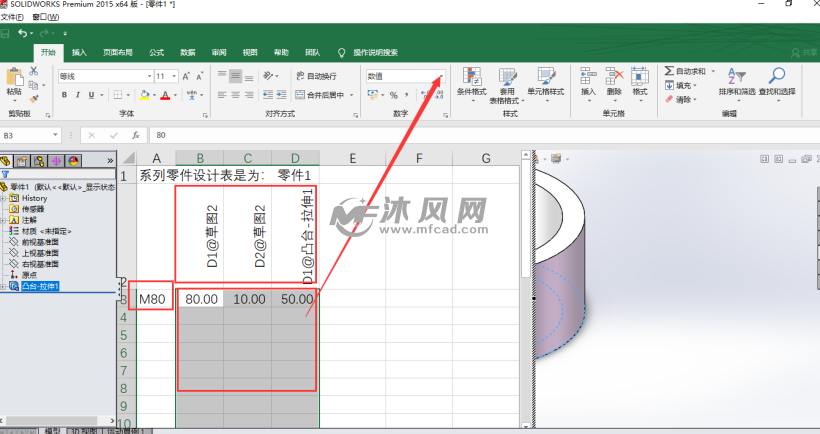Click the Cut scissors icon
The image size is (820, 434).
point(34,71)
